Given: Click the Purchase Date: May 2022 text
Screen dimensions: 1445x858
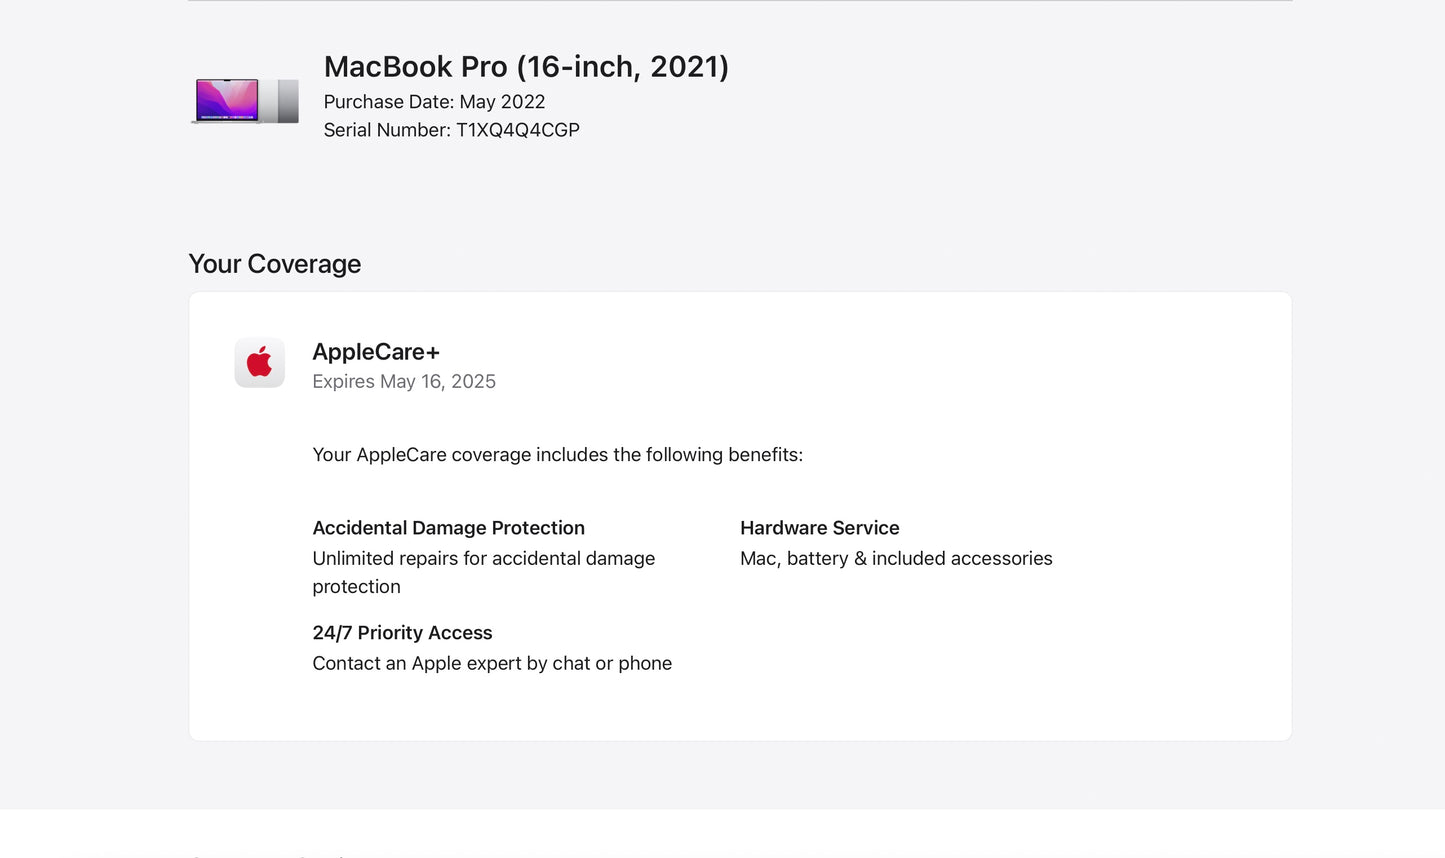Looking at the screenshot, I should (x=434, y=101).
